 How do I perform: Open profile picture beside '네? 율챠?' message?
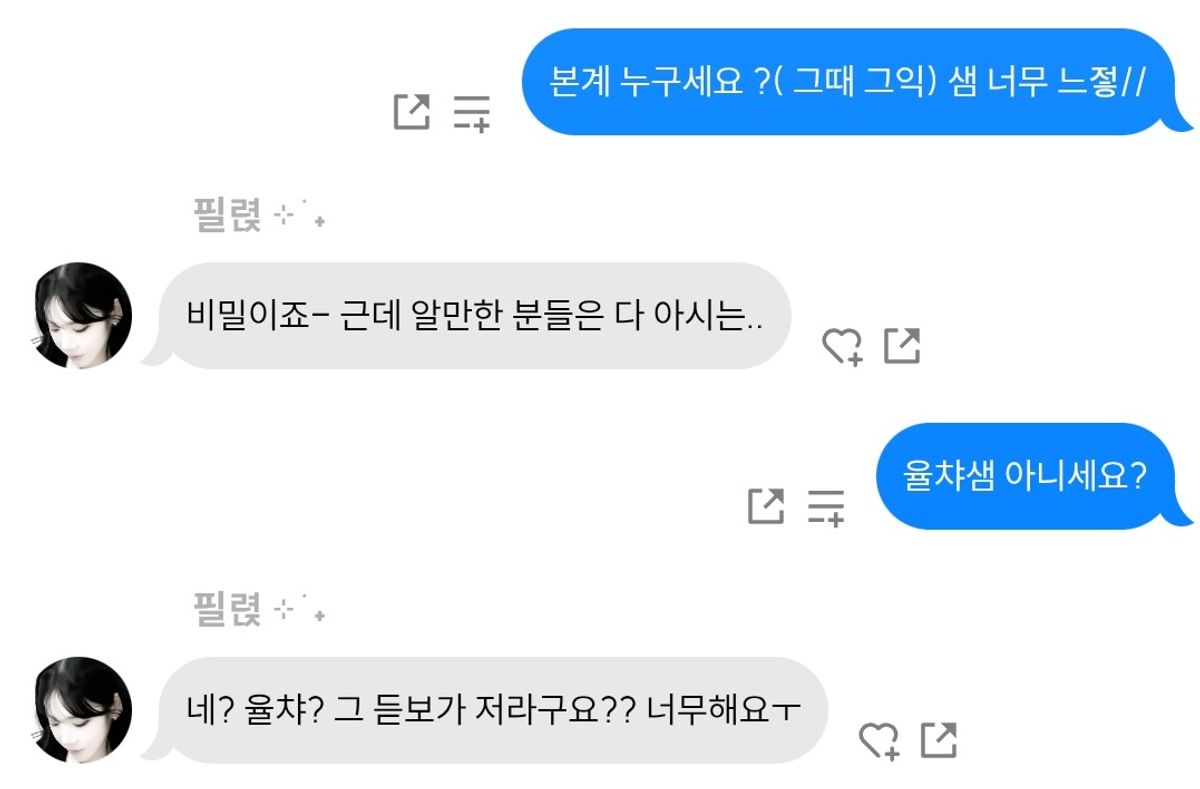[x=83, y=710]
